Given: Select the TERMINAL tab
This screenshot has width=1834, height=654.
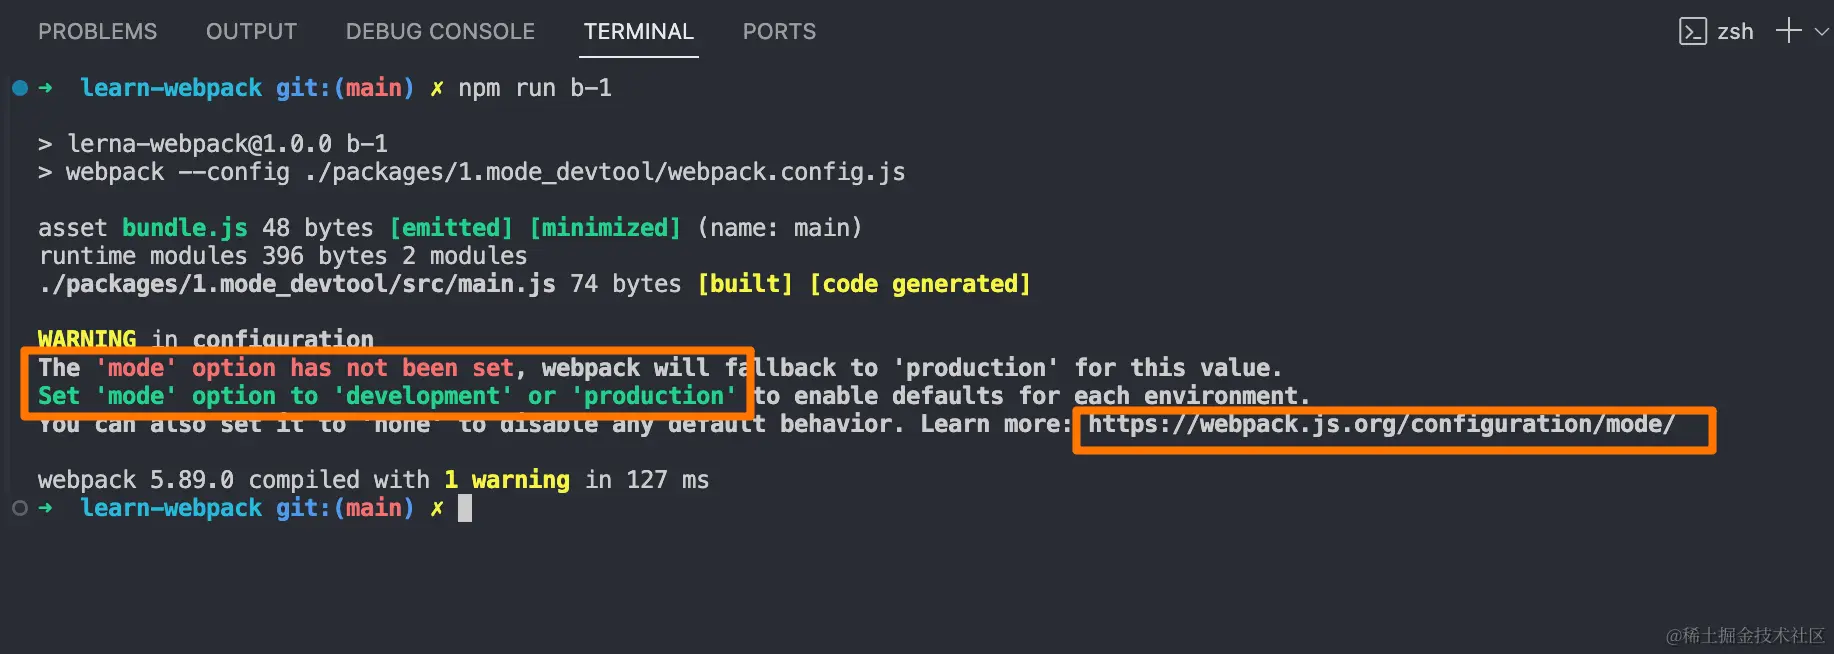Looking at the screenshot, I should 638,32.
